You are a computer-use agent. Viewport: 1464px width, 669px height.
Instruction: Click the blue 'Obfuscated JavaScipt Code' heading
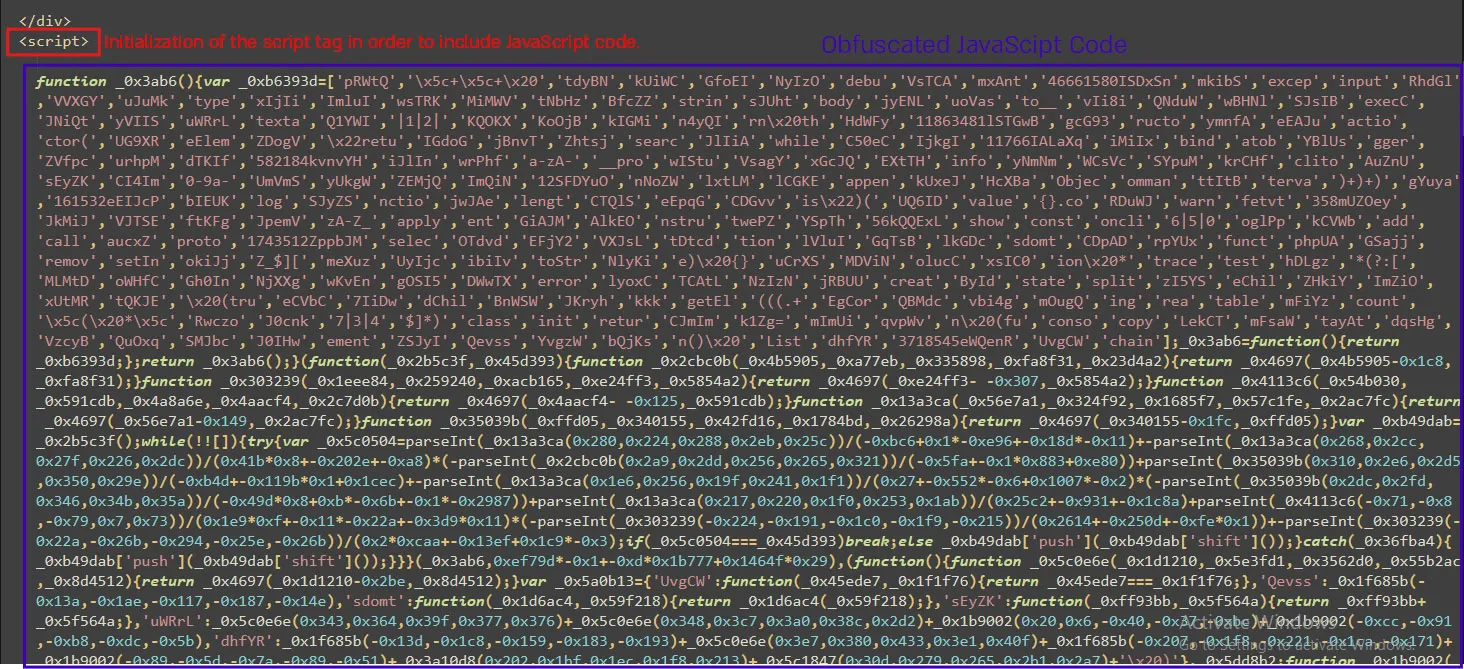[972, 44]
